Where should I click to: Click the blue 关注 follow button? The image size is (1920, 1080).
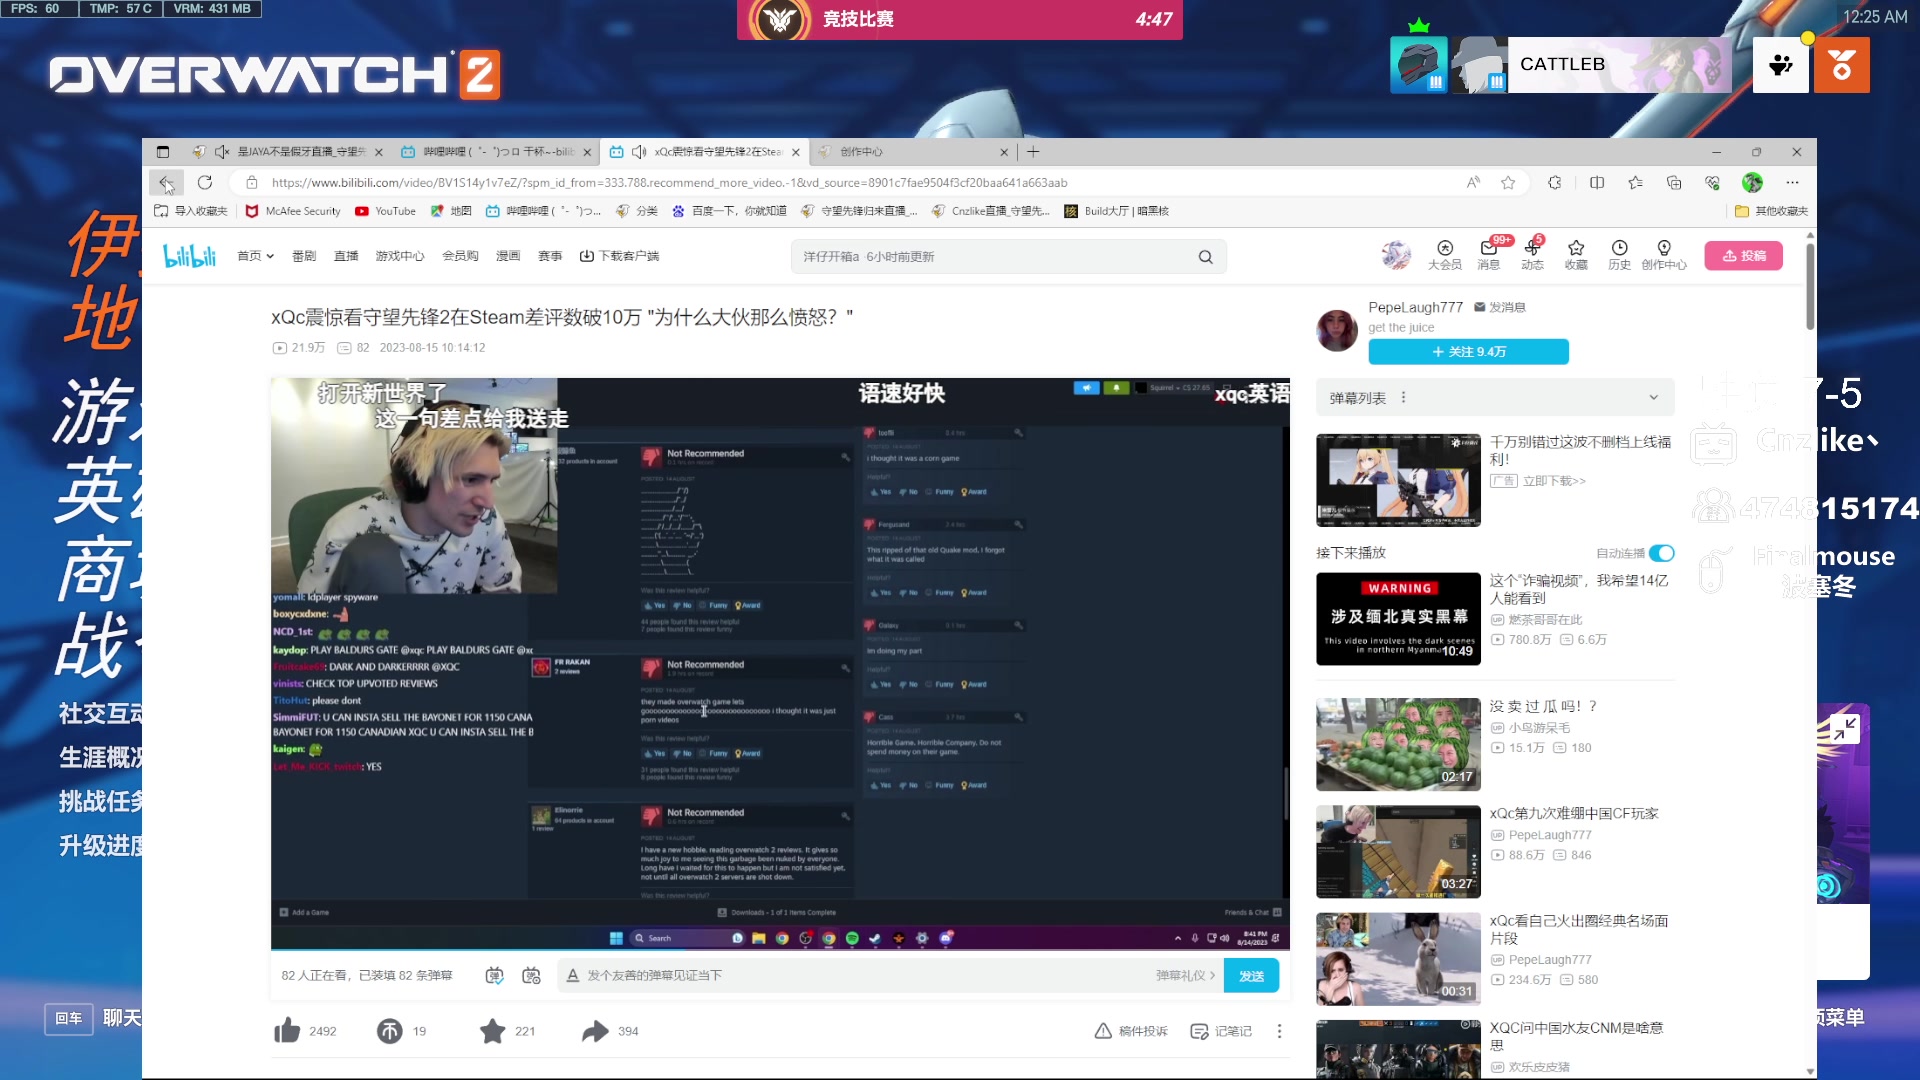(1468, 352)
